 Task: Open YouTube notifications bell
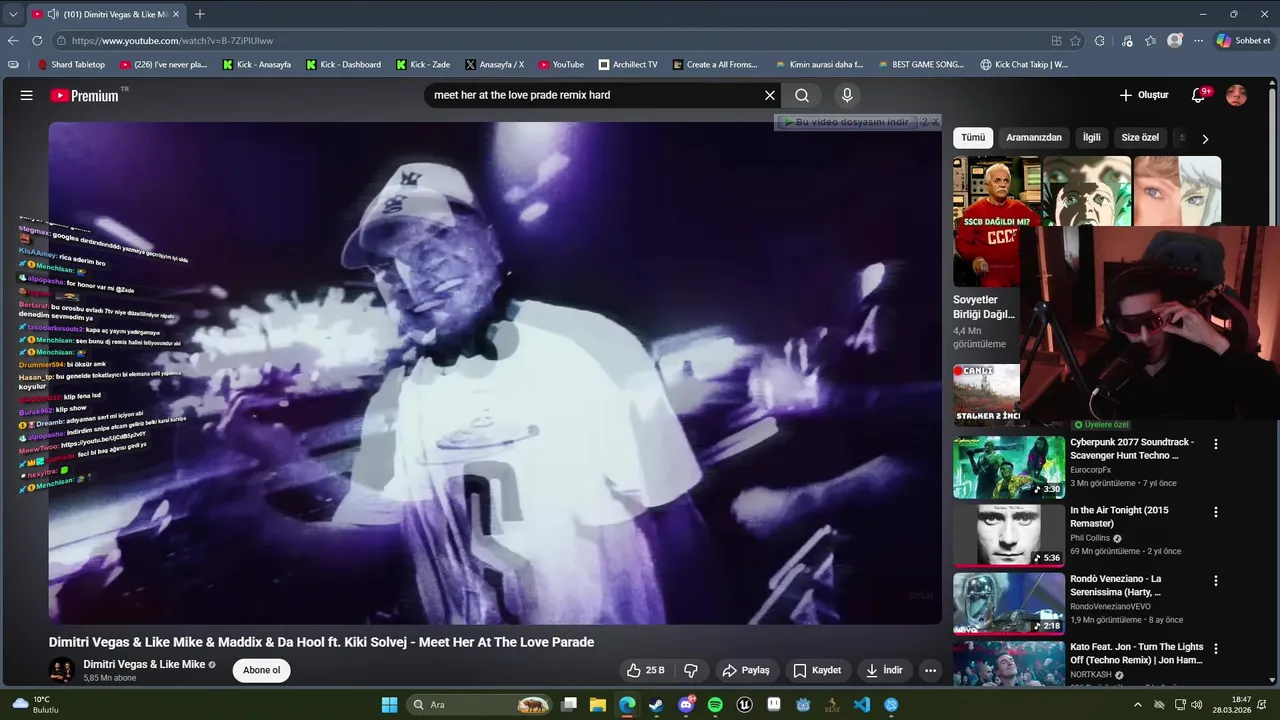[1198, 95]
